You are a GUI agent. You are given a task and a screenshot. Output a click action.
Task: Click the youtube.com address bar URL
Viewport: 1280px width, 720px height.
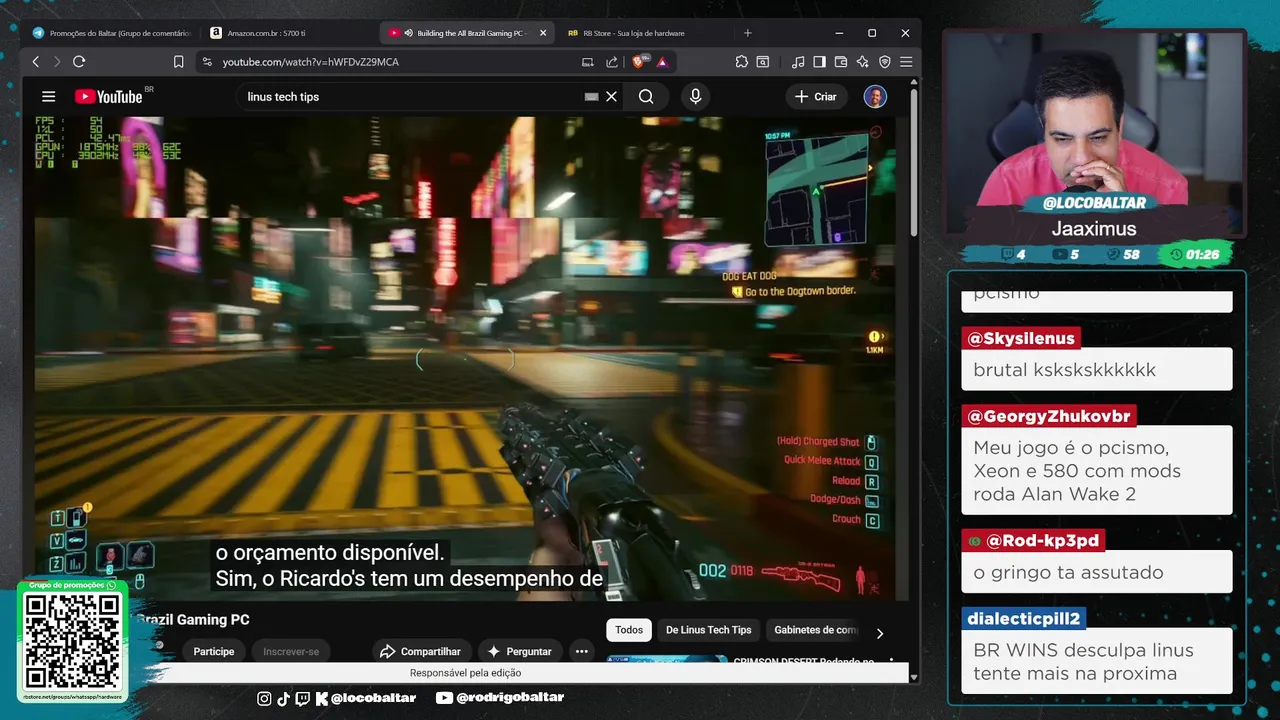(310, 62)
